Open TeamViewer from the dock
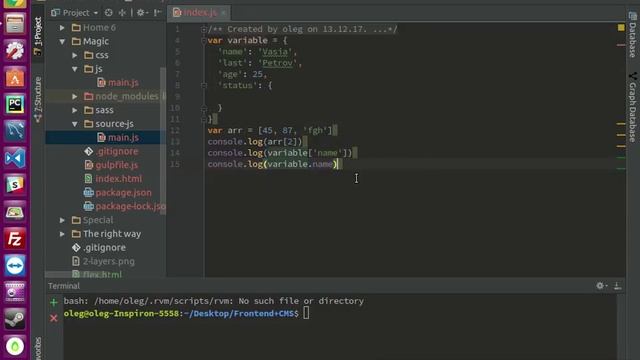This screenshot has height=360, width=640. pos(15,266)
